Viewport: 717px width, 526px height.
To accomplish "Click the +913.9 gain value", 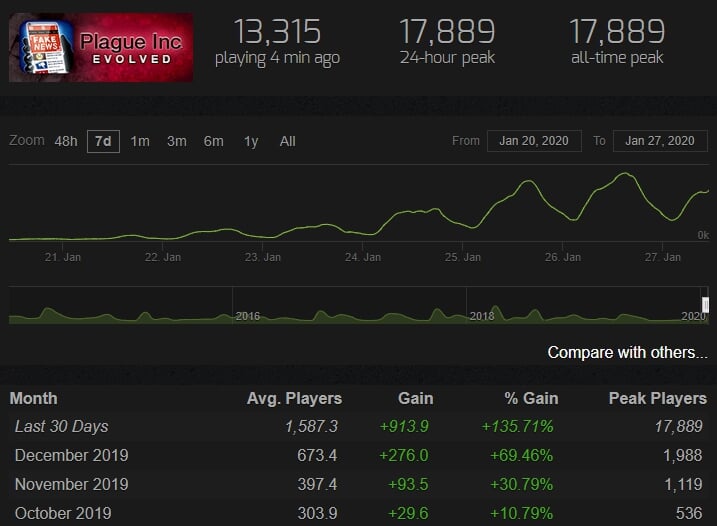I will (x=404, y=427).
